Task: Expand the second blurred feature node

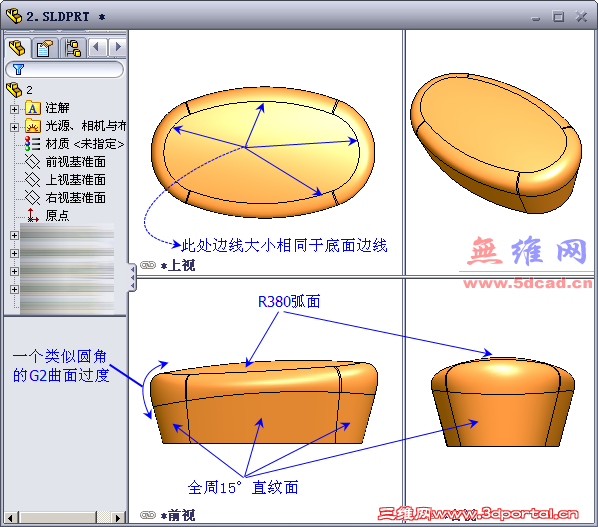Action: [14, 253]
